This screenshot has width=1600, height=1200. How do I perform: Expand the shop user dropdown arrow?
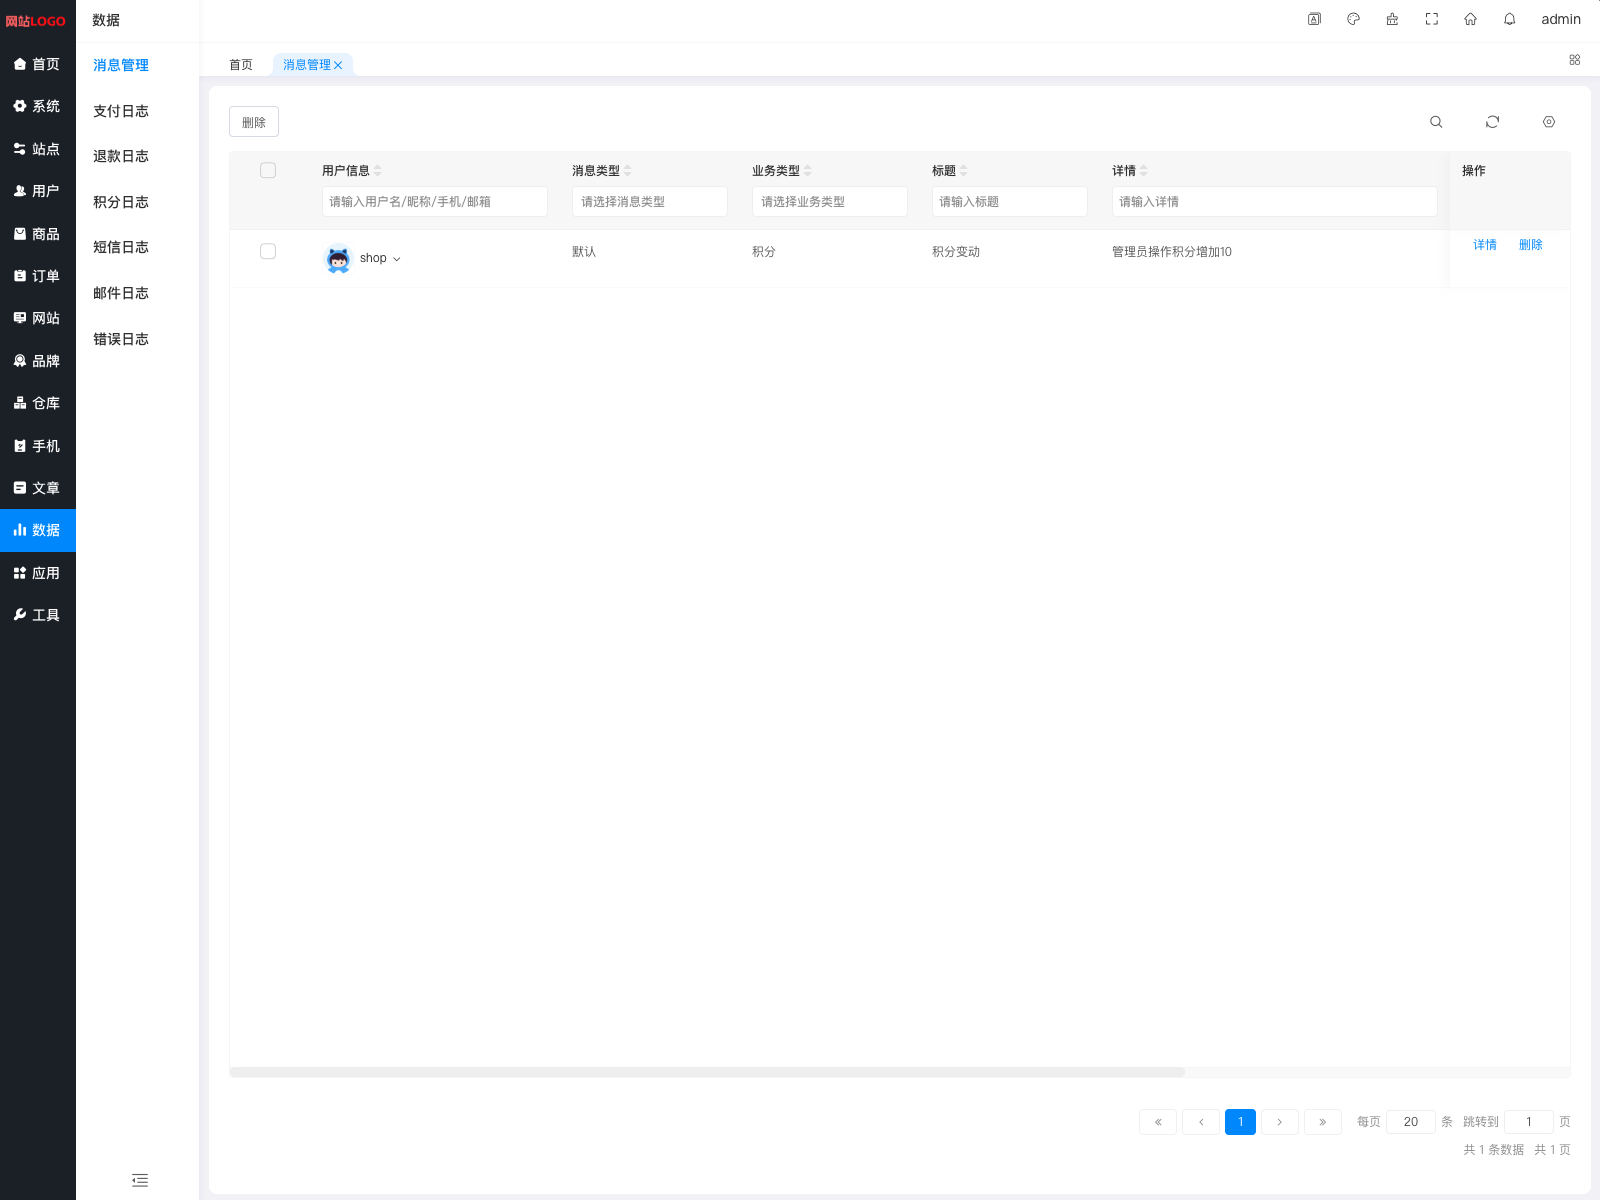tap(397, 259)
